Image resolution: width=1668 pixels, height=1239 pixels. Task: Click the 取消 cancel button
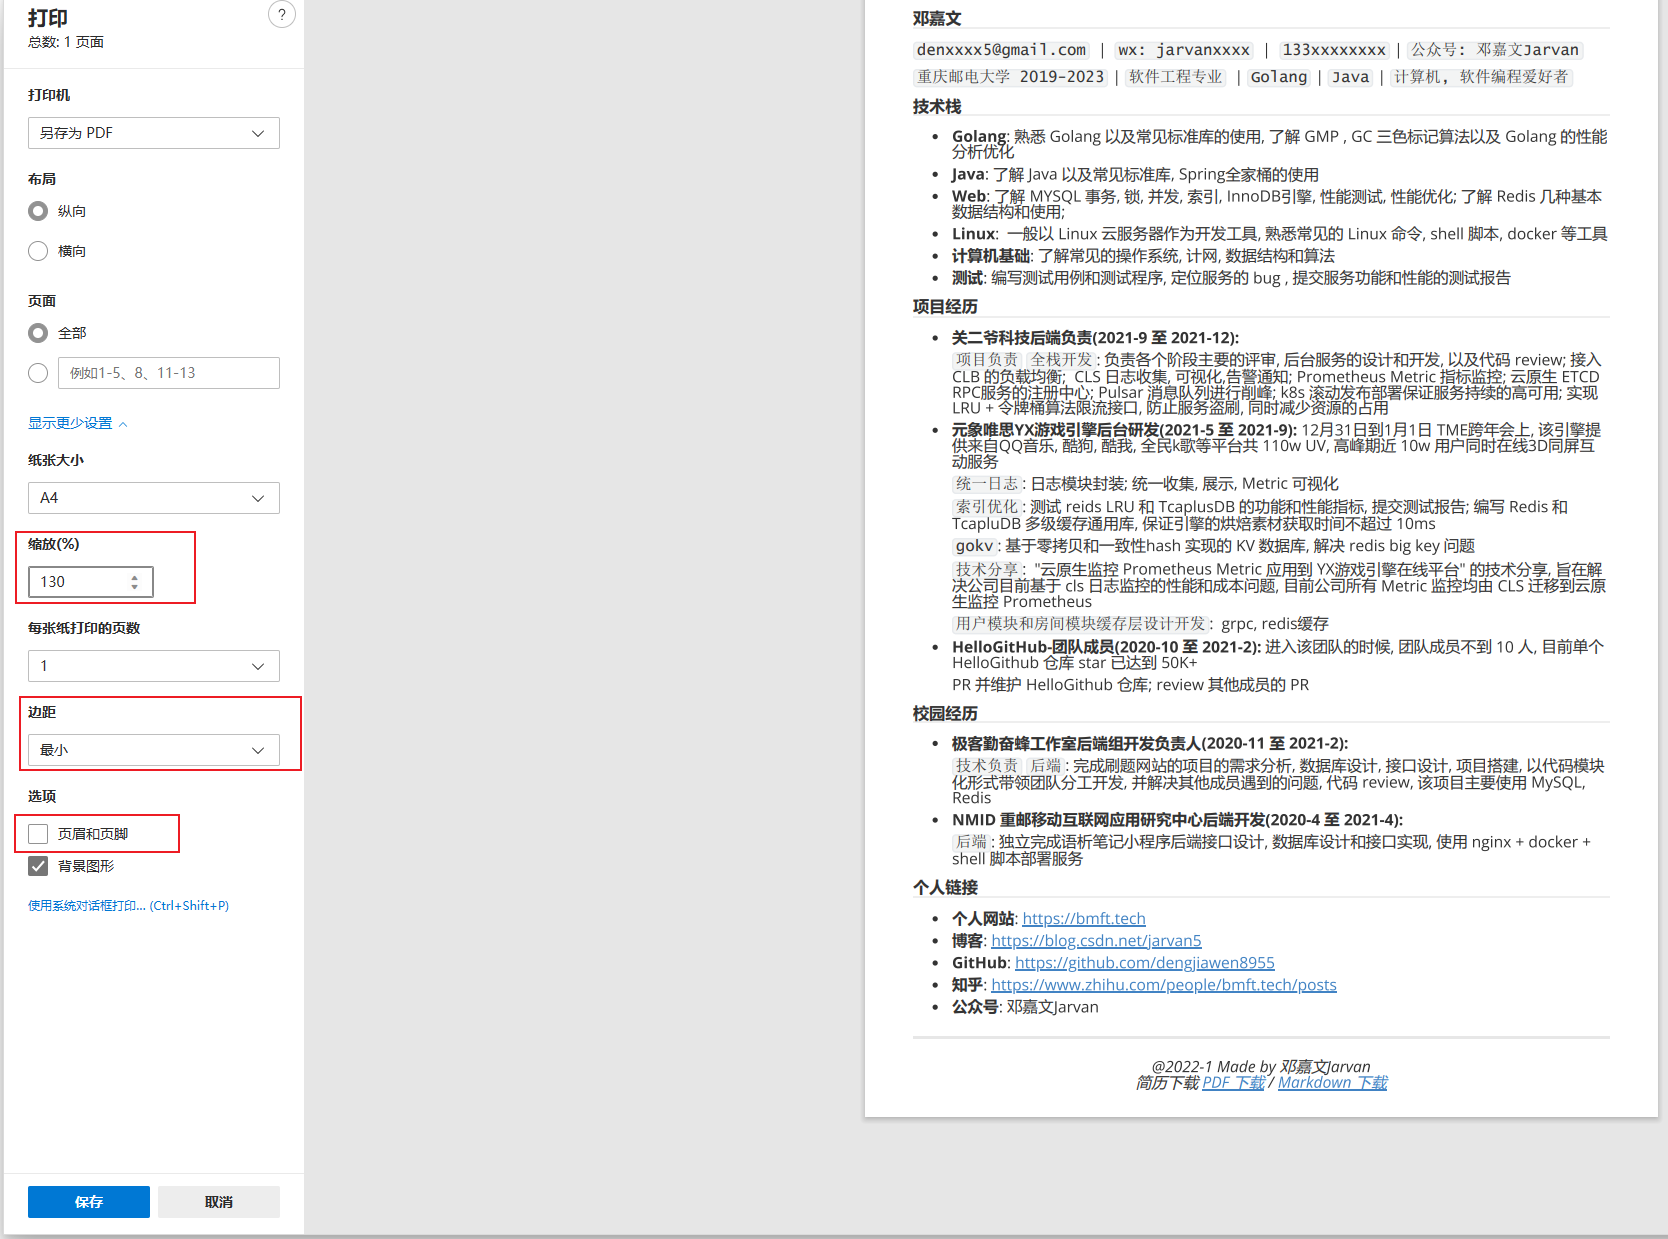click(219, 1202)
